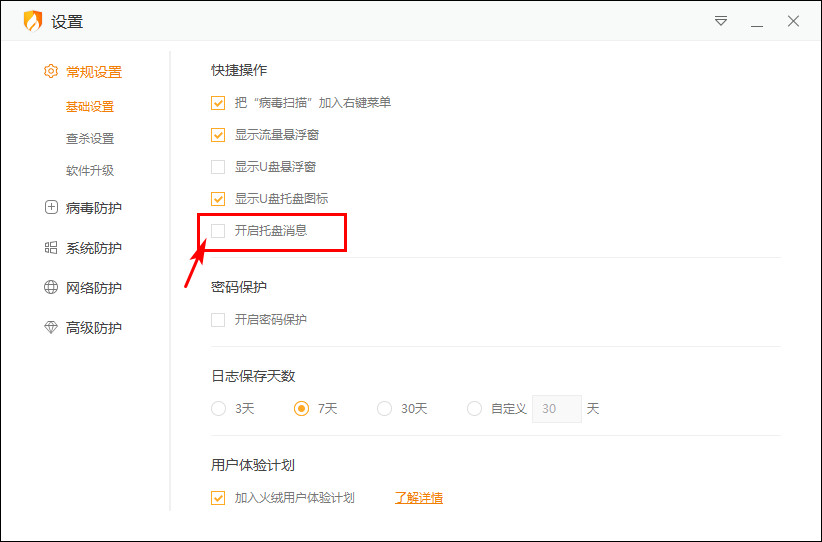Open the title bar dropdown menu icon
This screenshot has height=542, width=822.
point(720,21)
